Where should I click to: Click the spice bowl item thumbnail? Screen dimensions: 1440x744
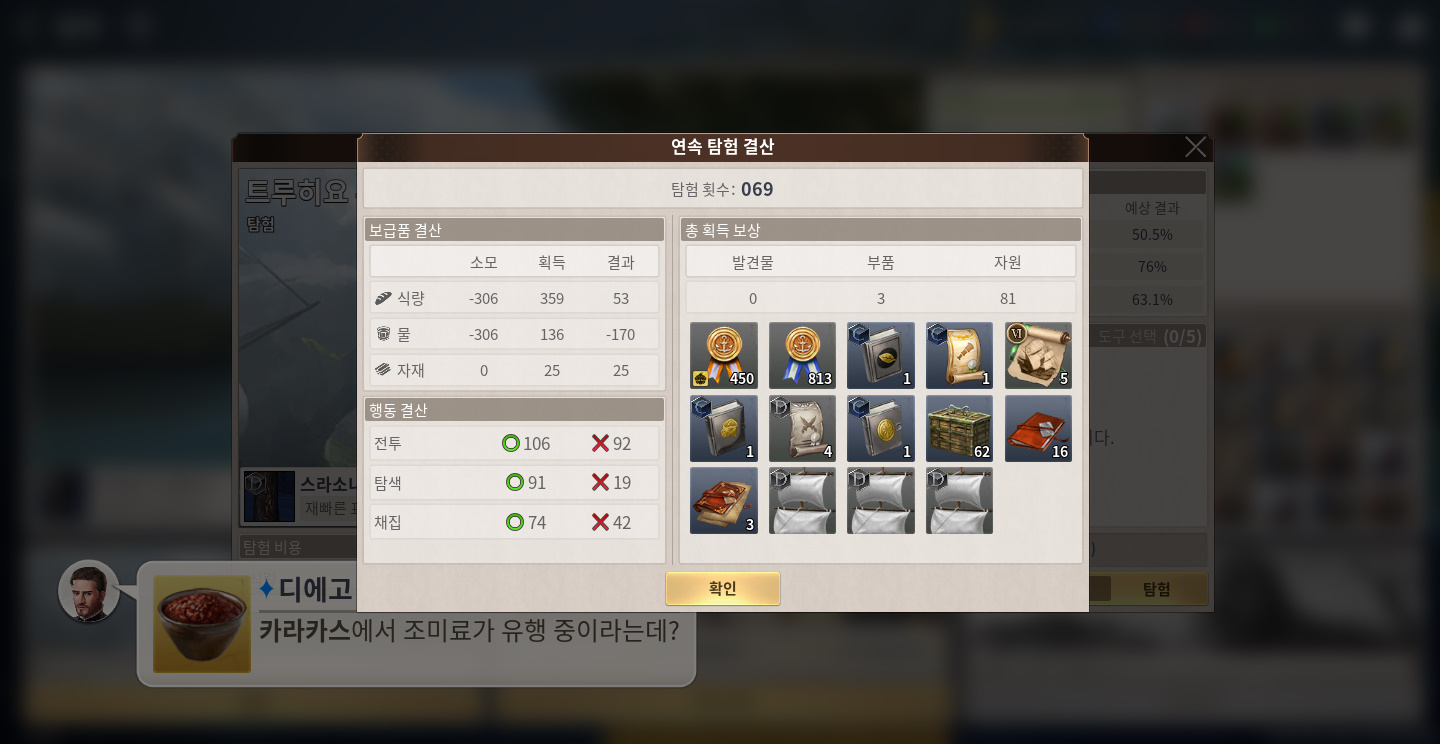coord(202,623)
